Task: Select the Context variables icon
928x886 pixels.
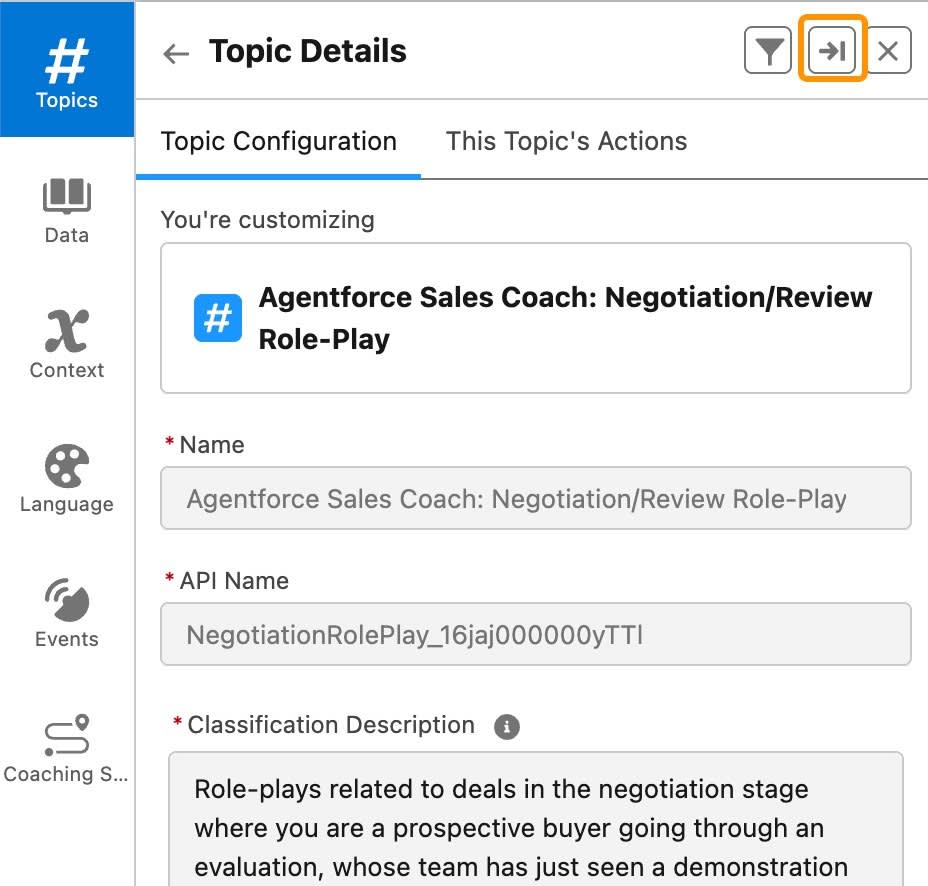Action: [x=67, y=330]
